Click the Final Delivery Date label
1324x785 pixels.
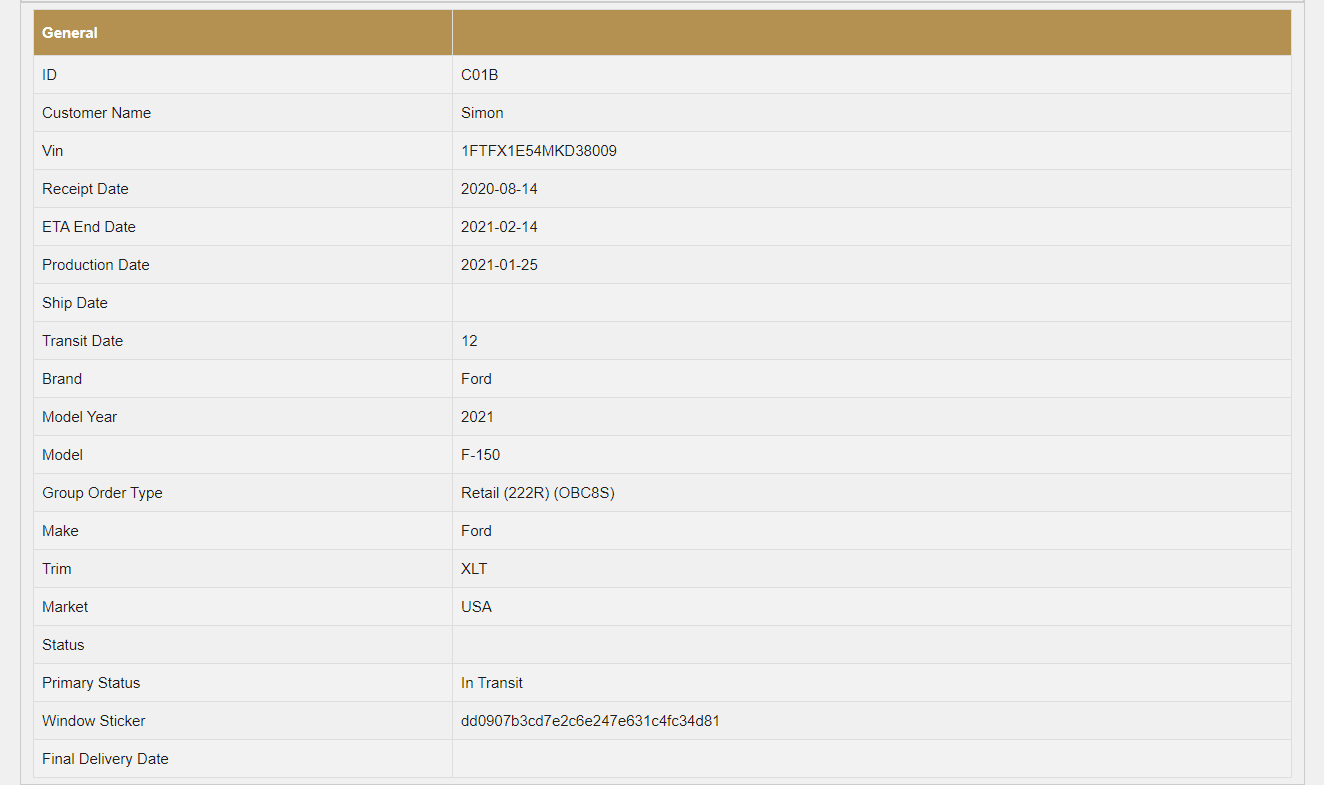click(105, 759)
